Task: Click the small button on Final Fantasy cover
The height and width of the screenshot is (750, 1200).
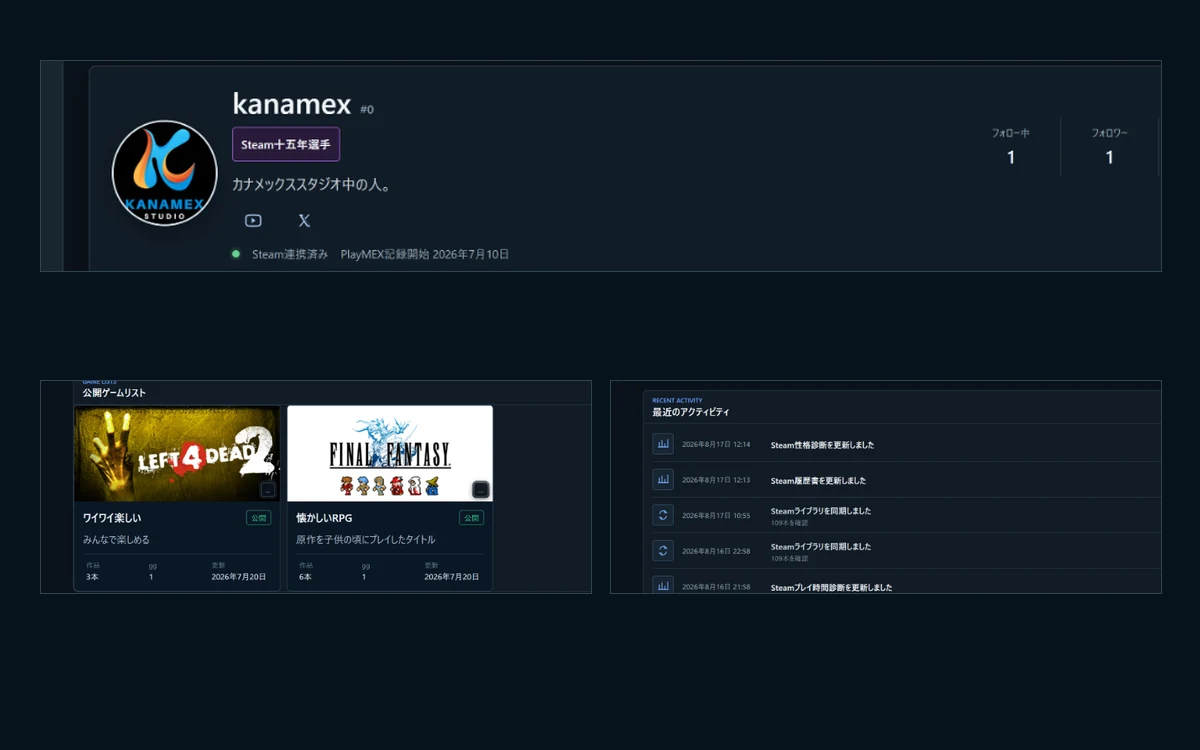Action: coord(480,490)
